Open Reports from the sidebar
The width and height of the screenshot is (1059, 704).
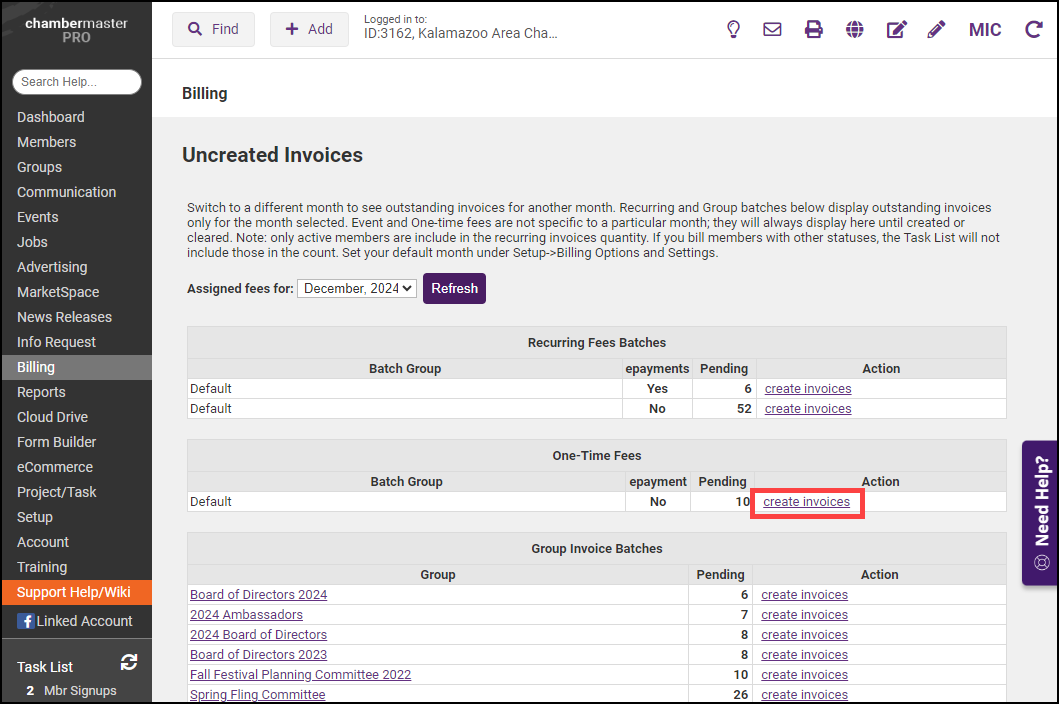[x=41, y=392]
